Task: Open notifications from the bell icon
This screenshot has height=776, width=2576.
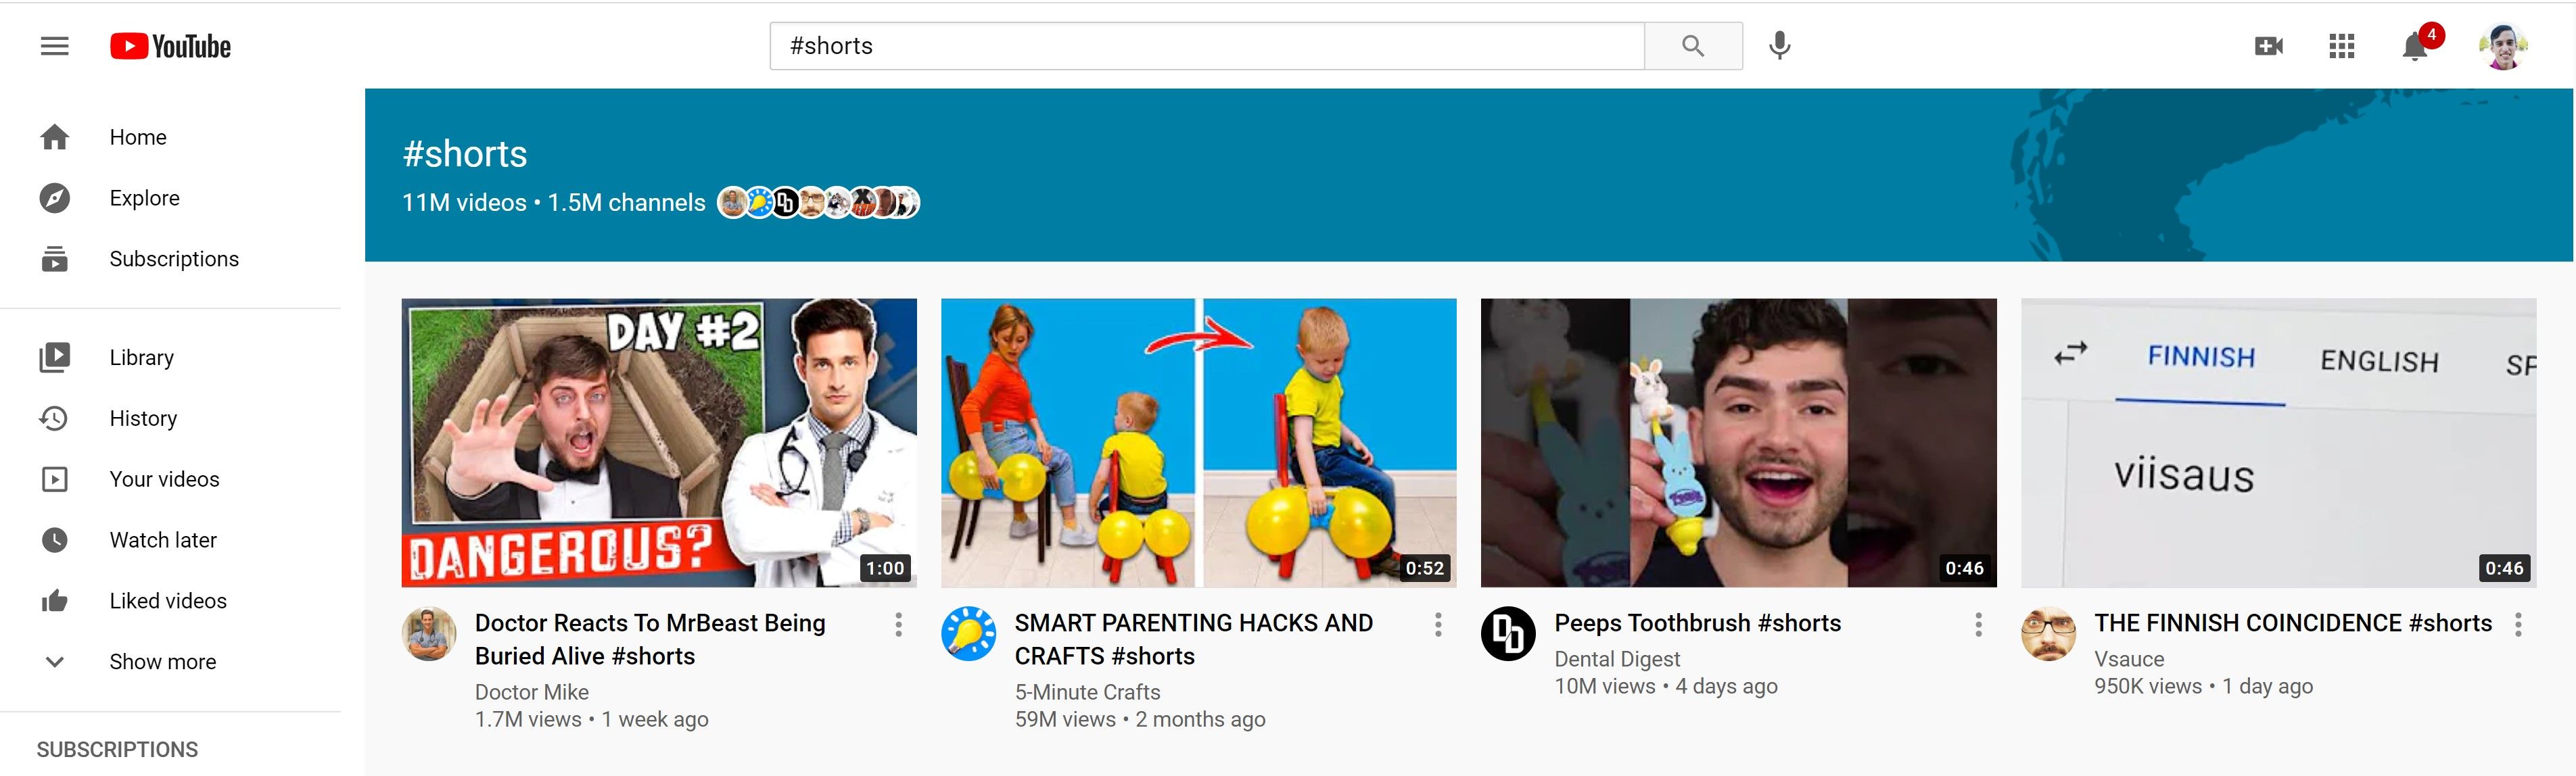Action: point(2416,47)
